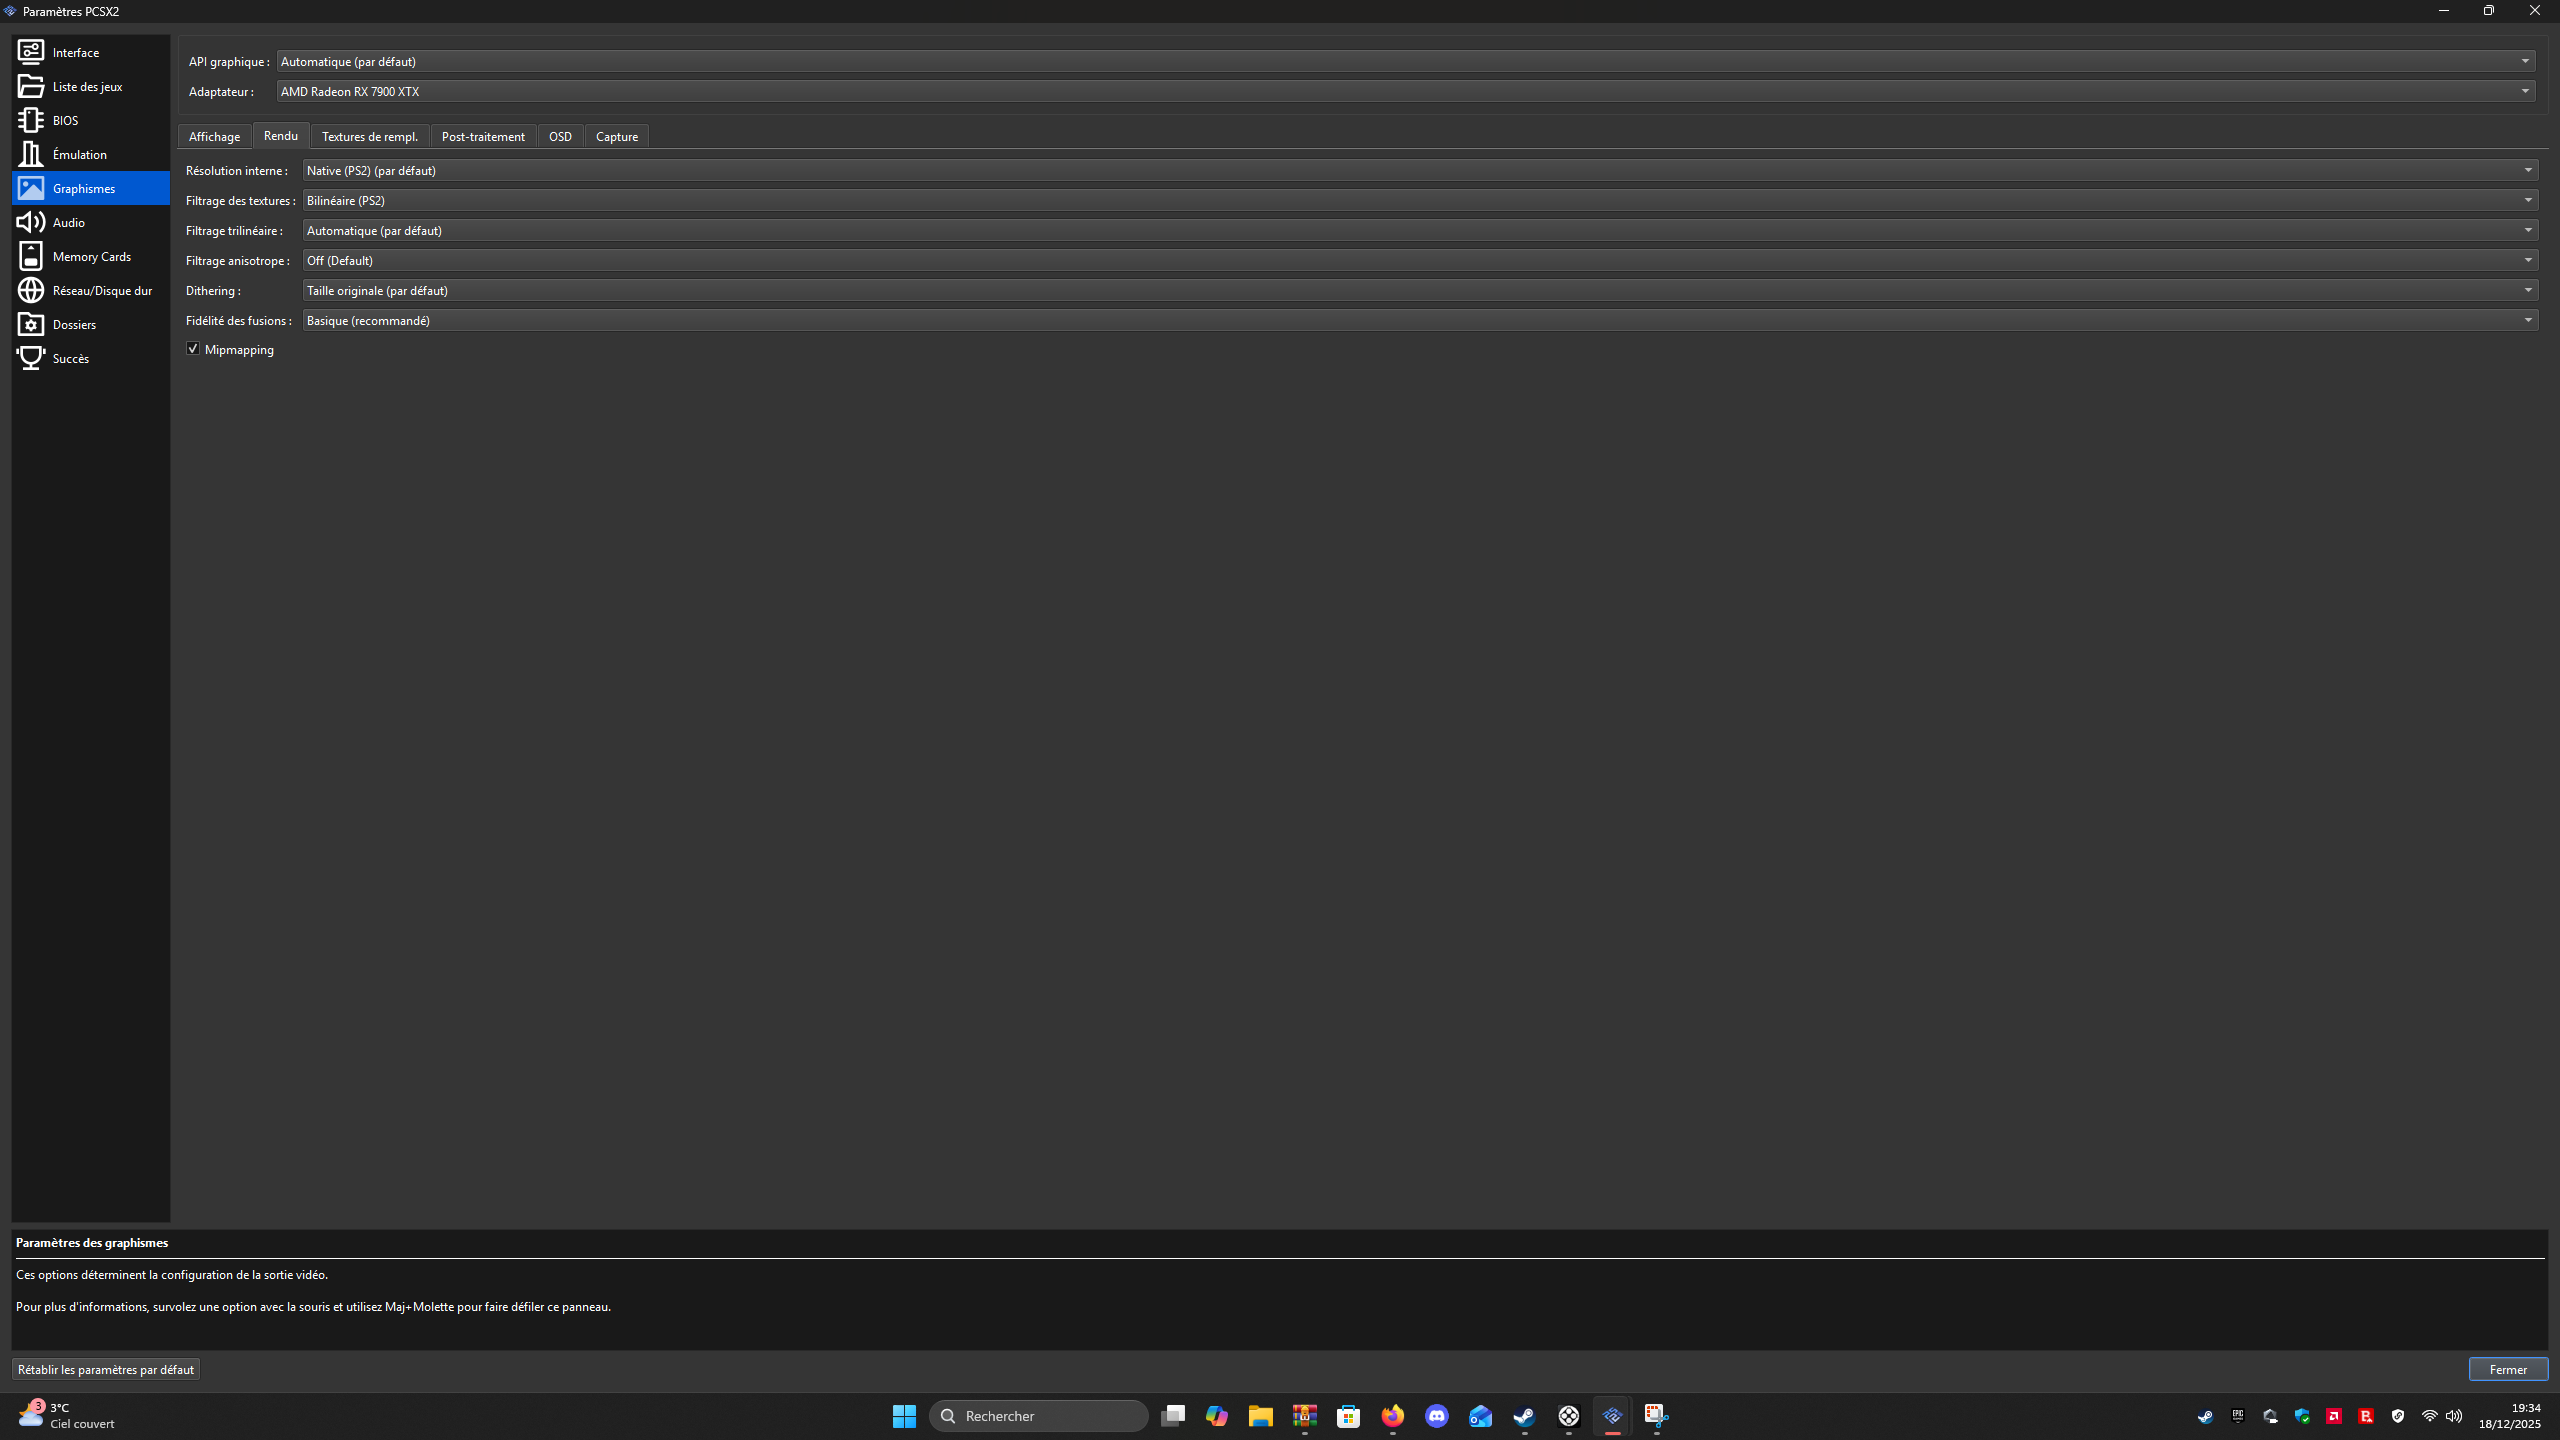Switch to the OSD tab
Image resolution: width=2560 pixels, height=1440 pixels.
click(x=560, y=136)
